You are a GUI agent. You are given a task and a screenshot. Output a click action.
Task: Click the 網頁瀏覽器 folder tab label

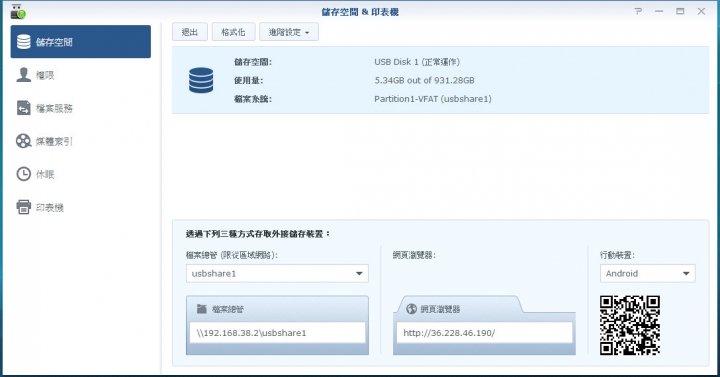440,309
